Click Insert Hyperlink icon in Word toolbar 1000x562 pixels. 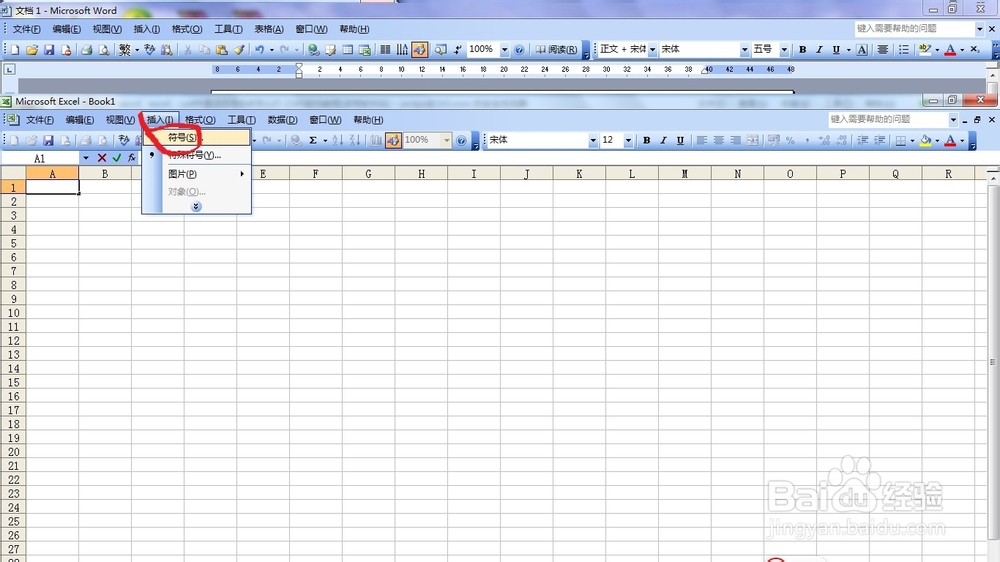coord(313,49)
